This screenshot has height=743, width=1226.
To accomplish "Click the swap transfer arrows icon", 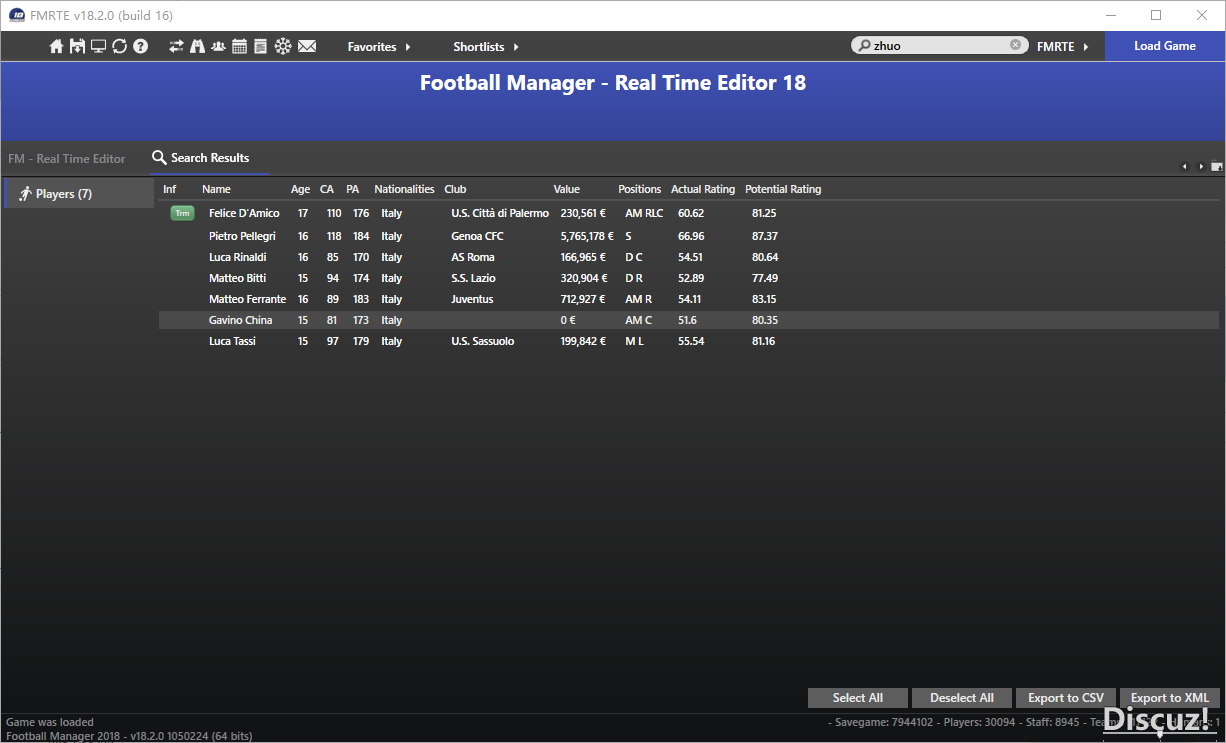I will [x=176, y=46].
